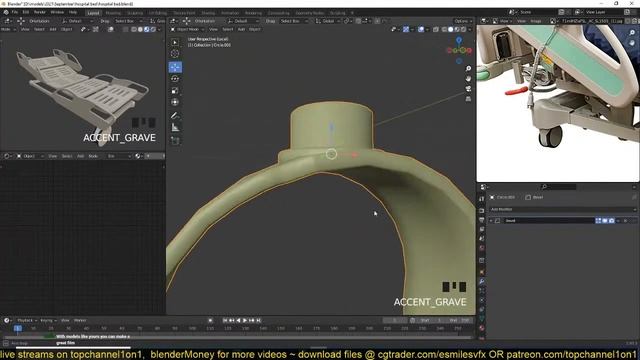Toggle overlays button in main viewport

[x=421, y=29]
